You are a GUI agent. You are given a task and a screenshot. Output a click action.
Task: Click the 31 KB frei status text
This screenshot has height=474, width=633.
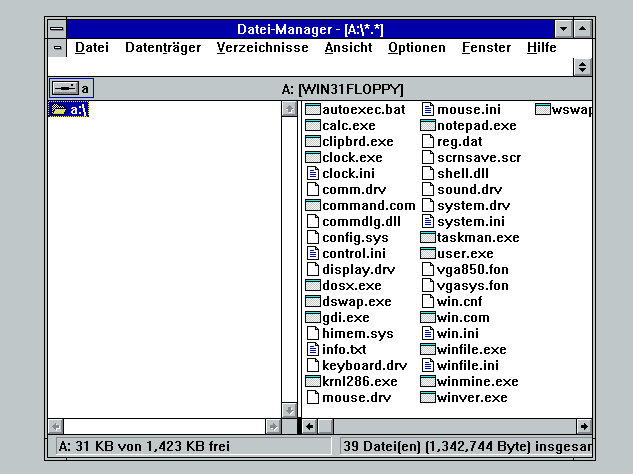coord(144,447)
